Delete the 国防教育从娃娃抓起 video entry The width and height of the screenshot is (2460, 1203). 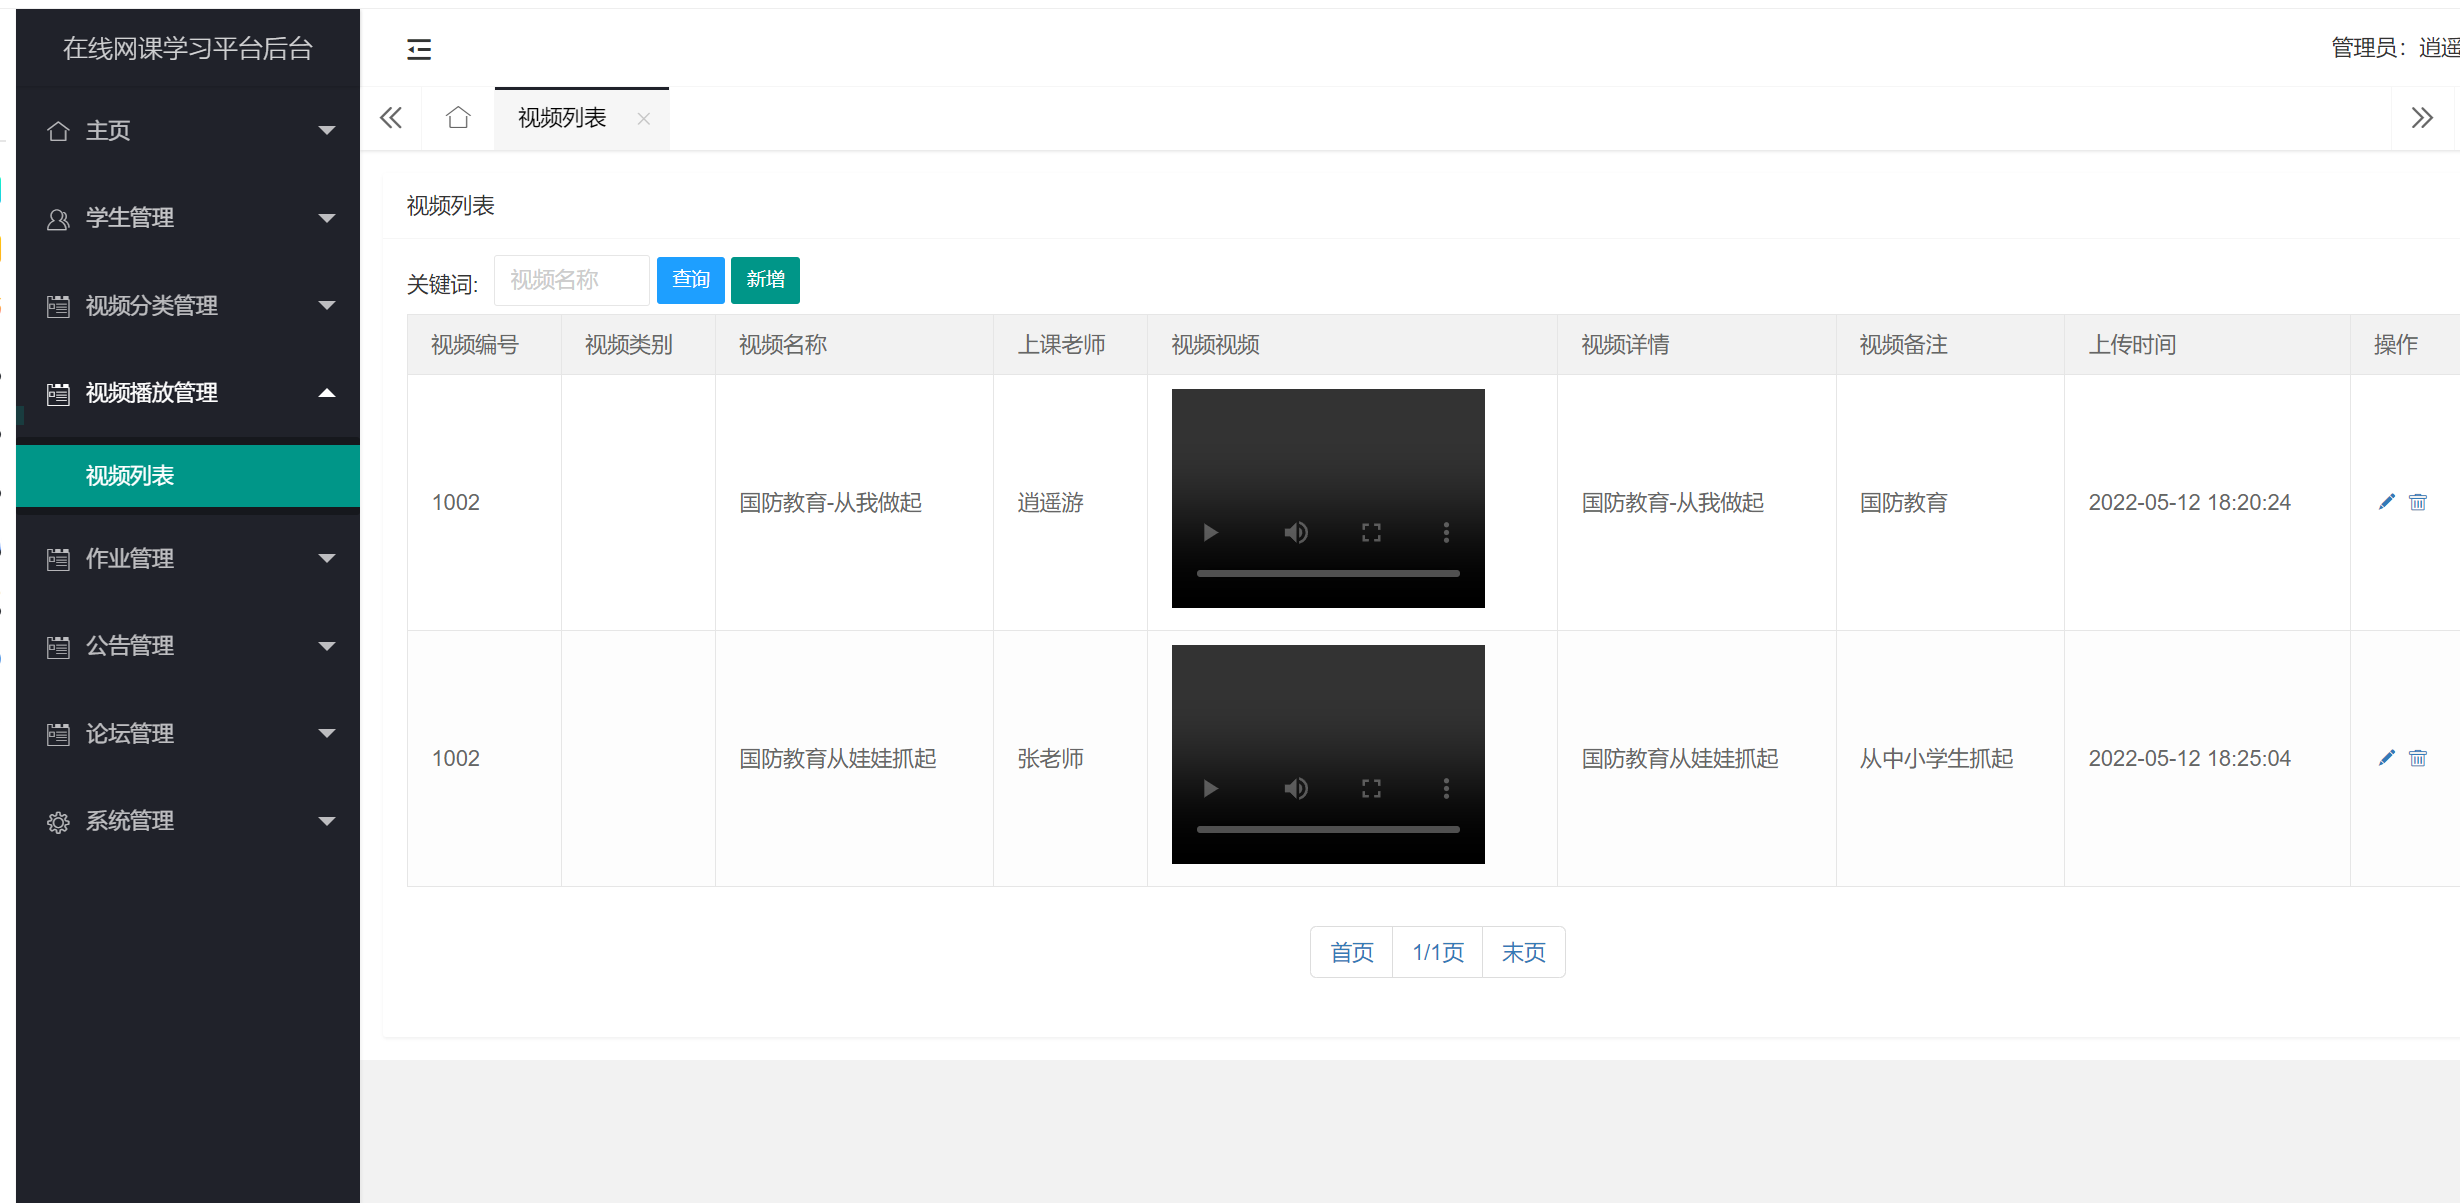point(2419,757)
